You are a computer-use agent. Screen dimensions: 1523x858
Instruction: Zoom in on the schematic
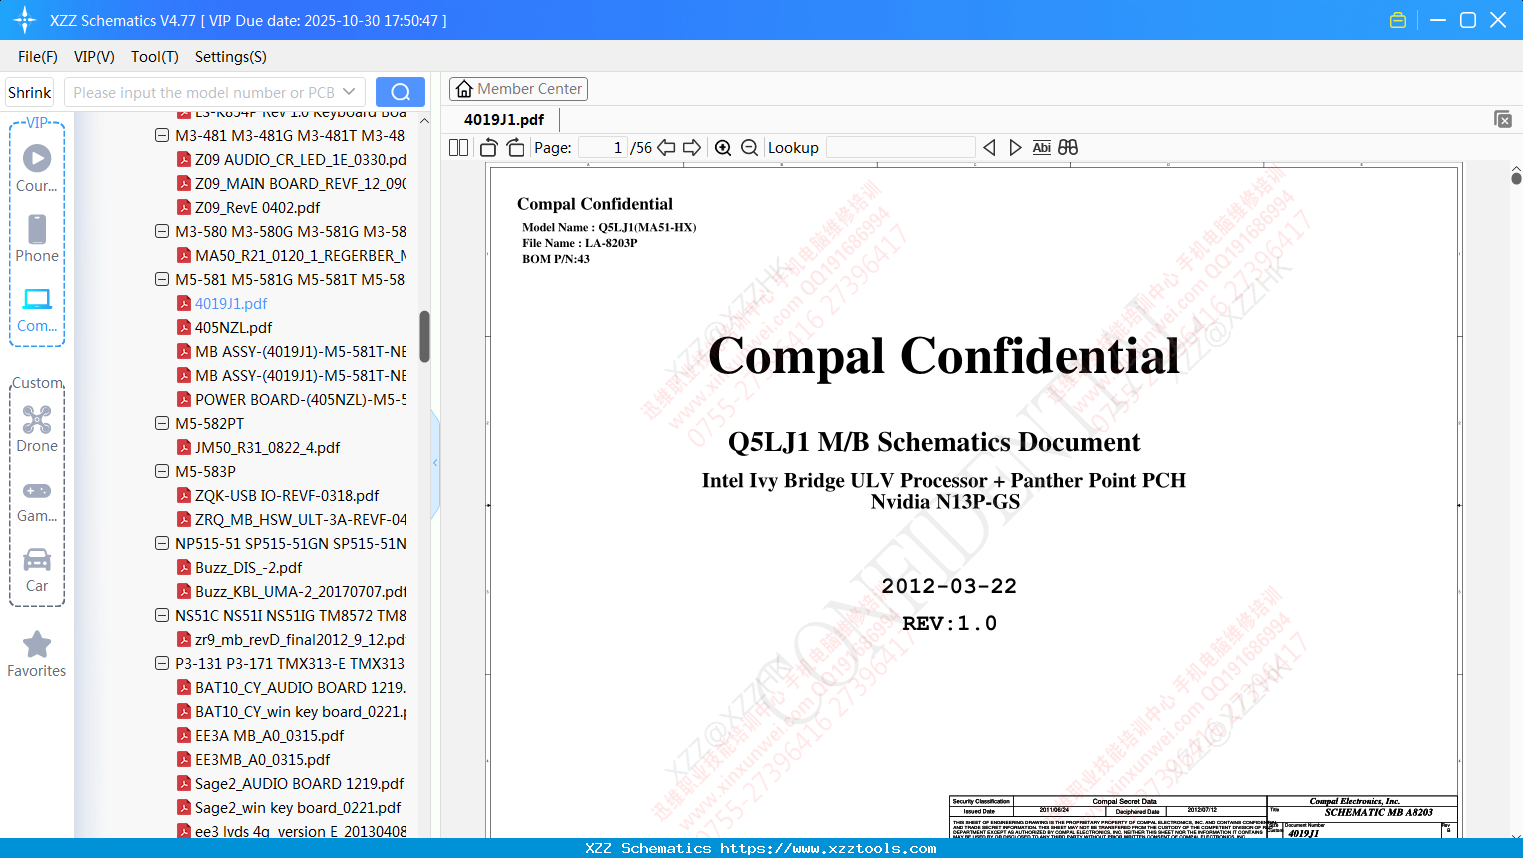coord(723,148)
